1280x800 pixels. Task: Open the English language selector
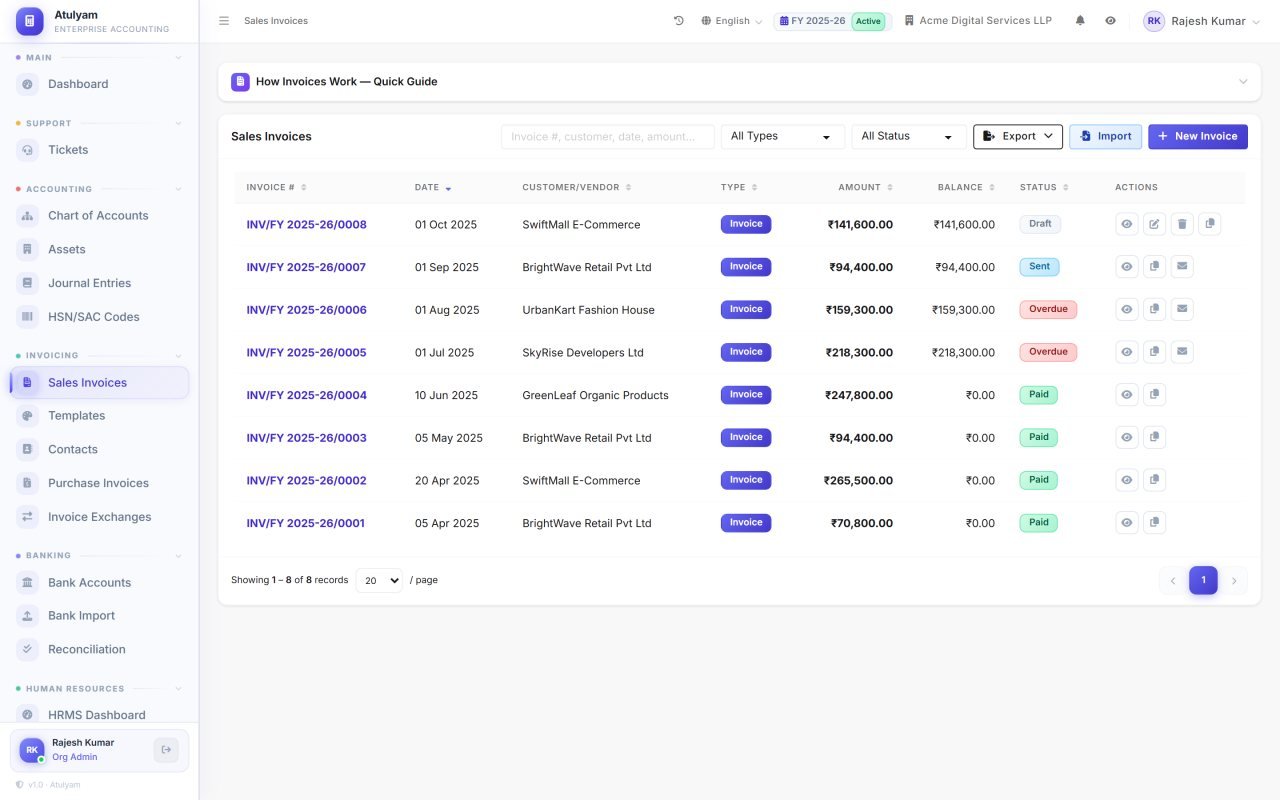(x=732, y=21)
